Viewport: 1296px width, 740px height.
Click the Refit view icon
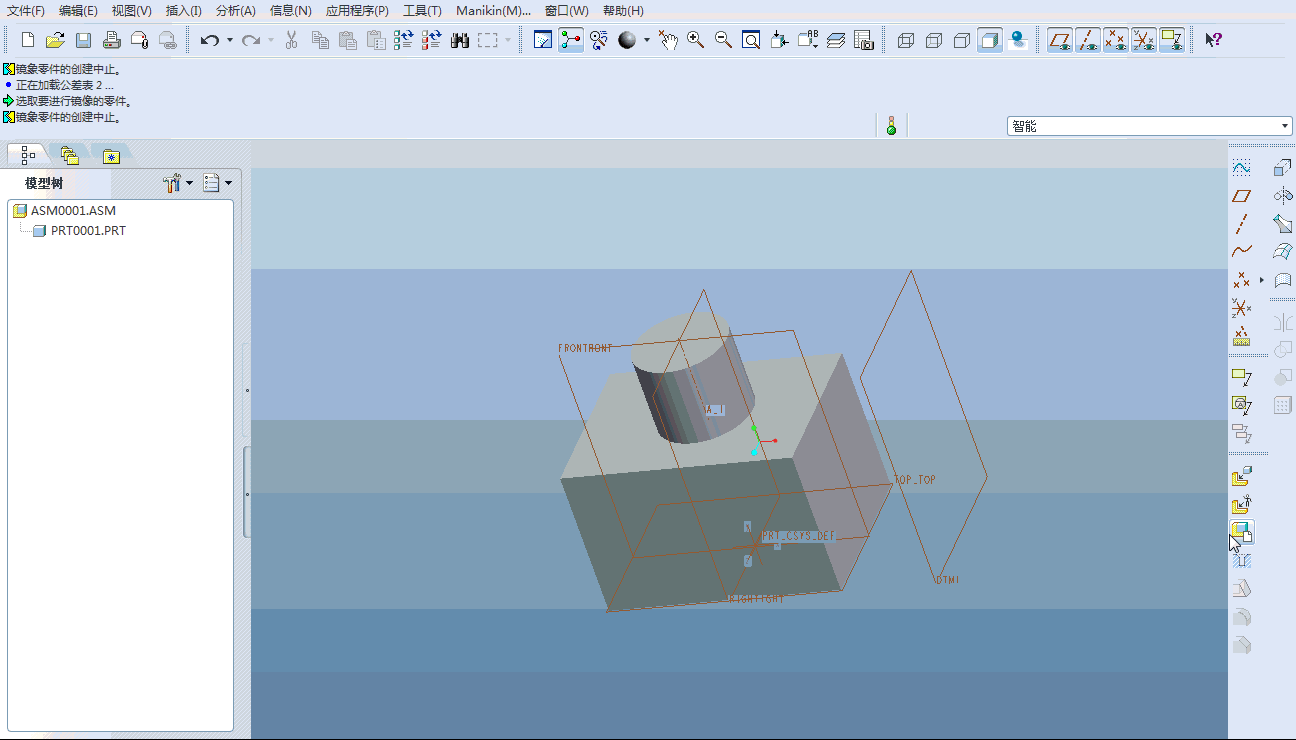point(751,40)
